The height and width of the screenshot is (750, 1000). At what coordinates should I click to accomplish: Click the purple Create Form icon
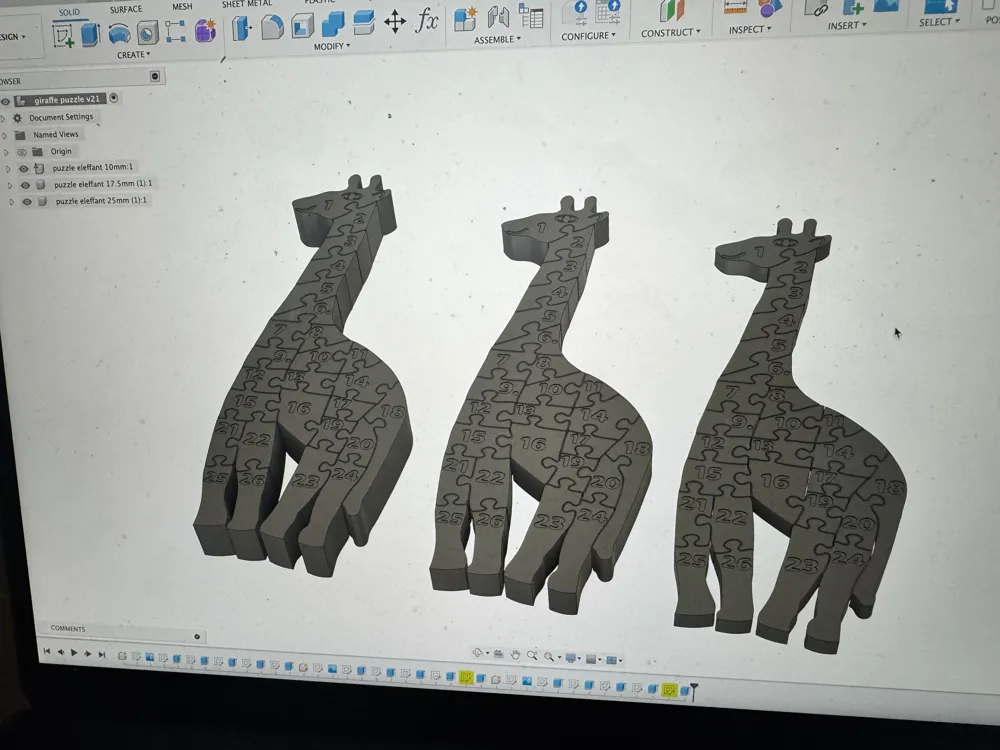coord(205,31)
